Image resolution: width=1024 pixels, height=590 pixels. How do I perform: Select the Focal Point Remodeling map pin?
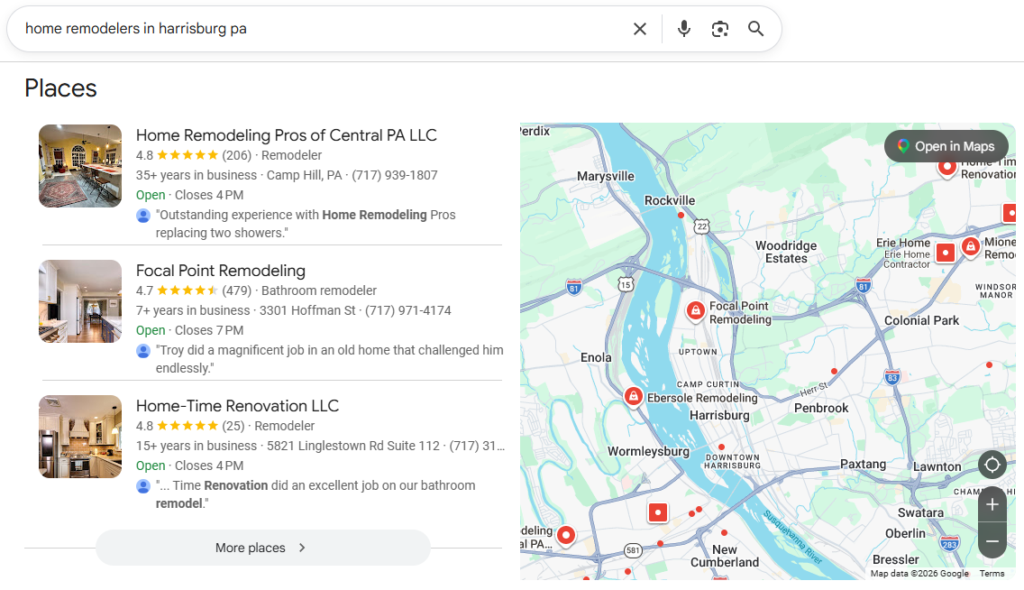point(695,311)
